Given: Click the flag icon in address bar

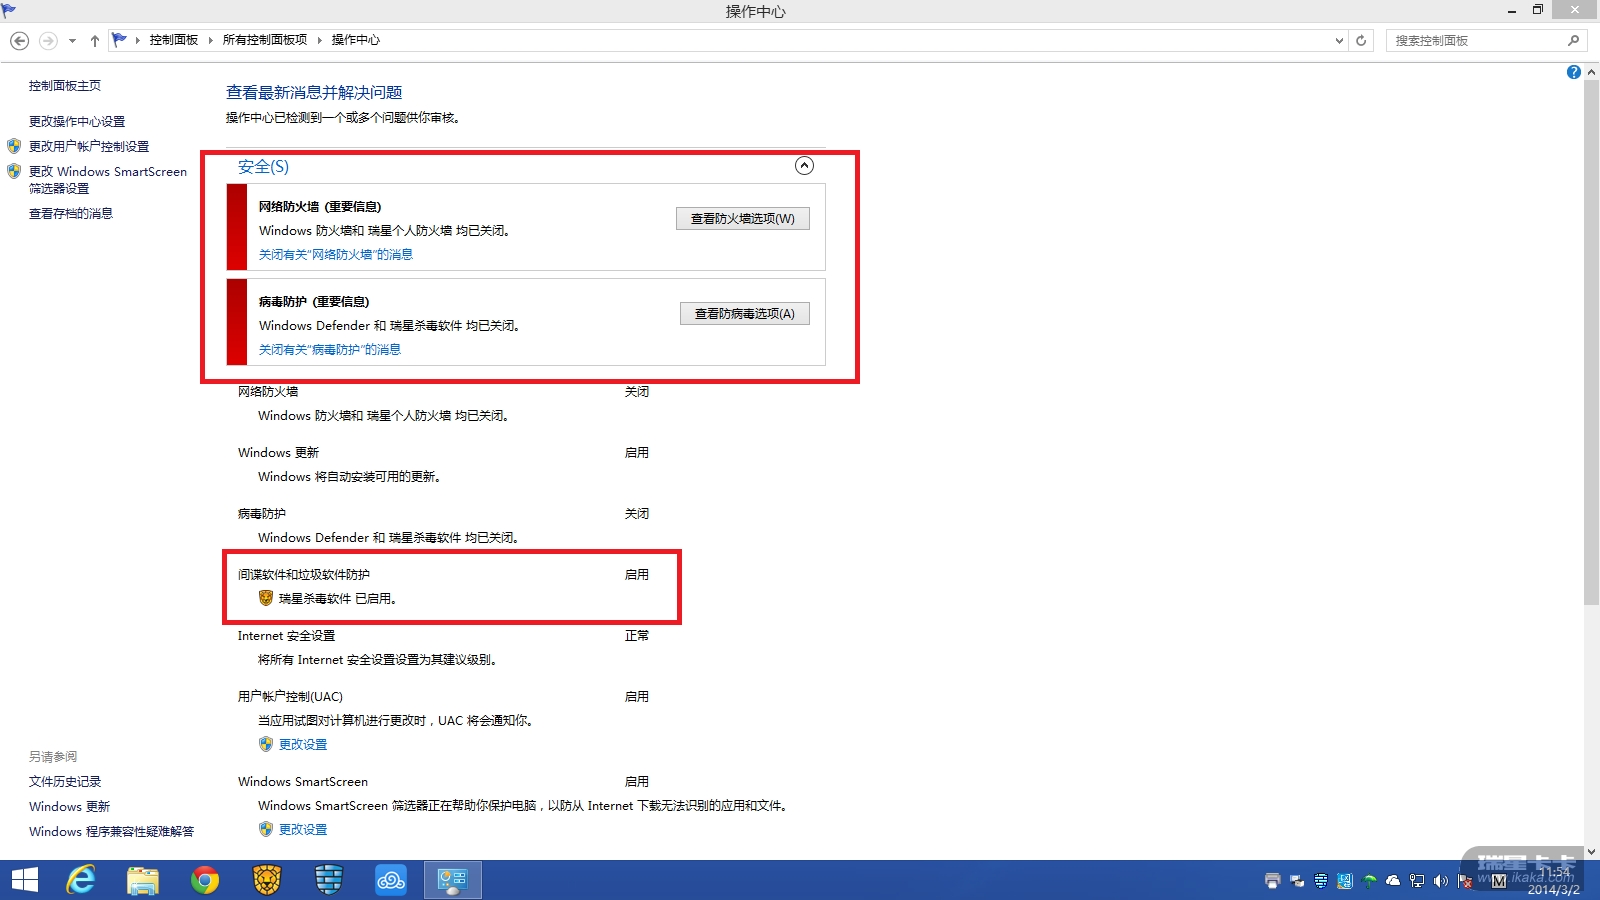Looking at the screenshot, I should (120, 40).
